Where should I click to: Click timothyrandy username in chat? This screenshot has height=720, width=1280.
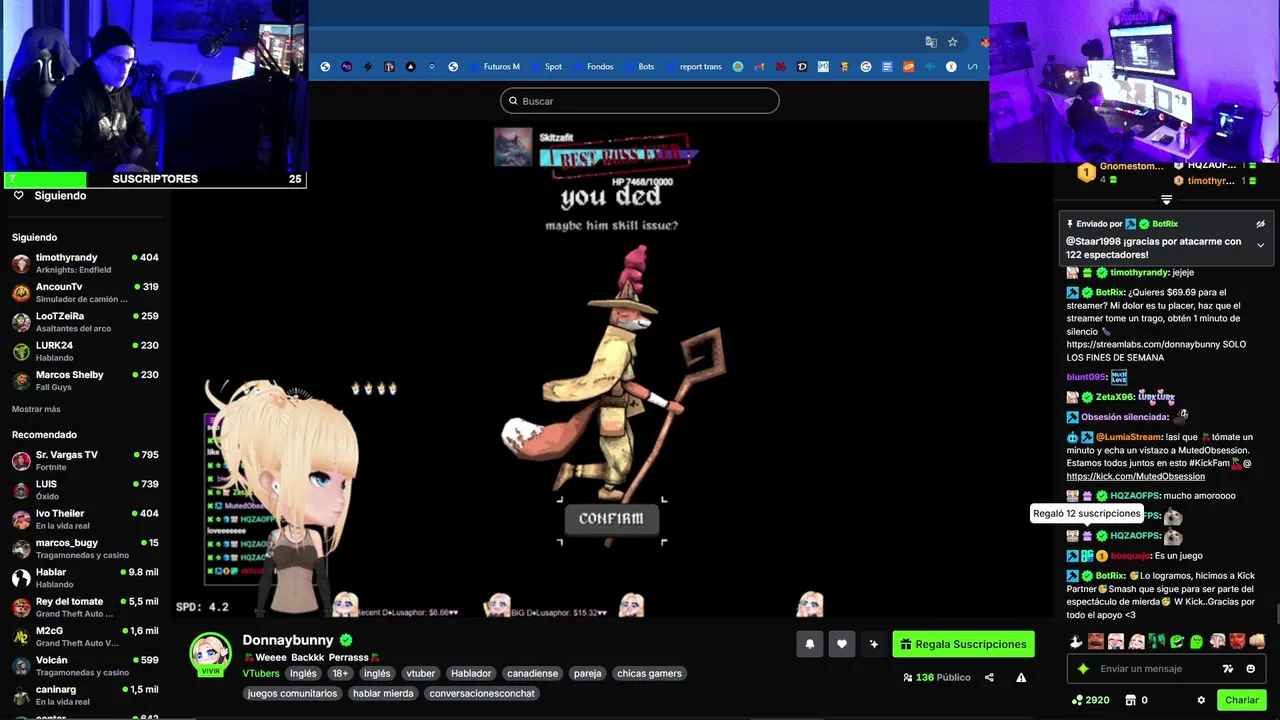[x=1139, y=273]
